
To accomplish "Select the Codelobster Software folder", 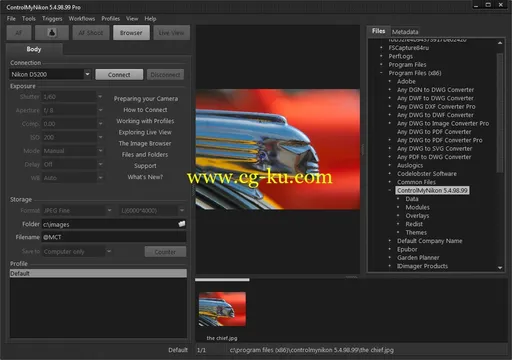I will (427, 174).
